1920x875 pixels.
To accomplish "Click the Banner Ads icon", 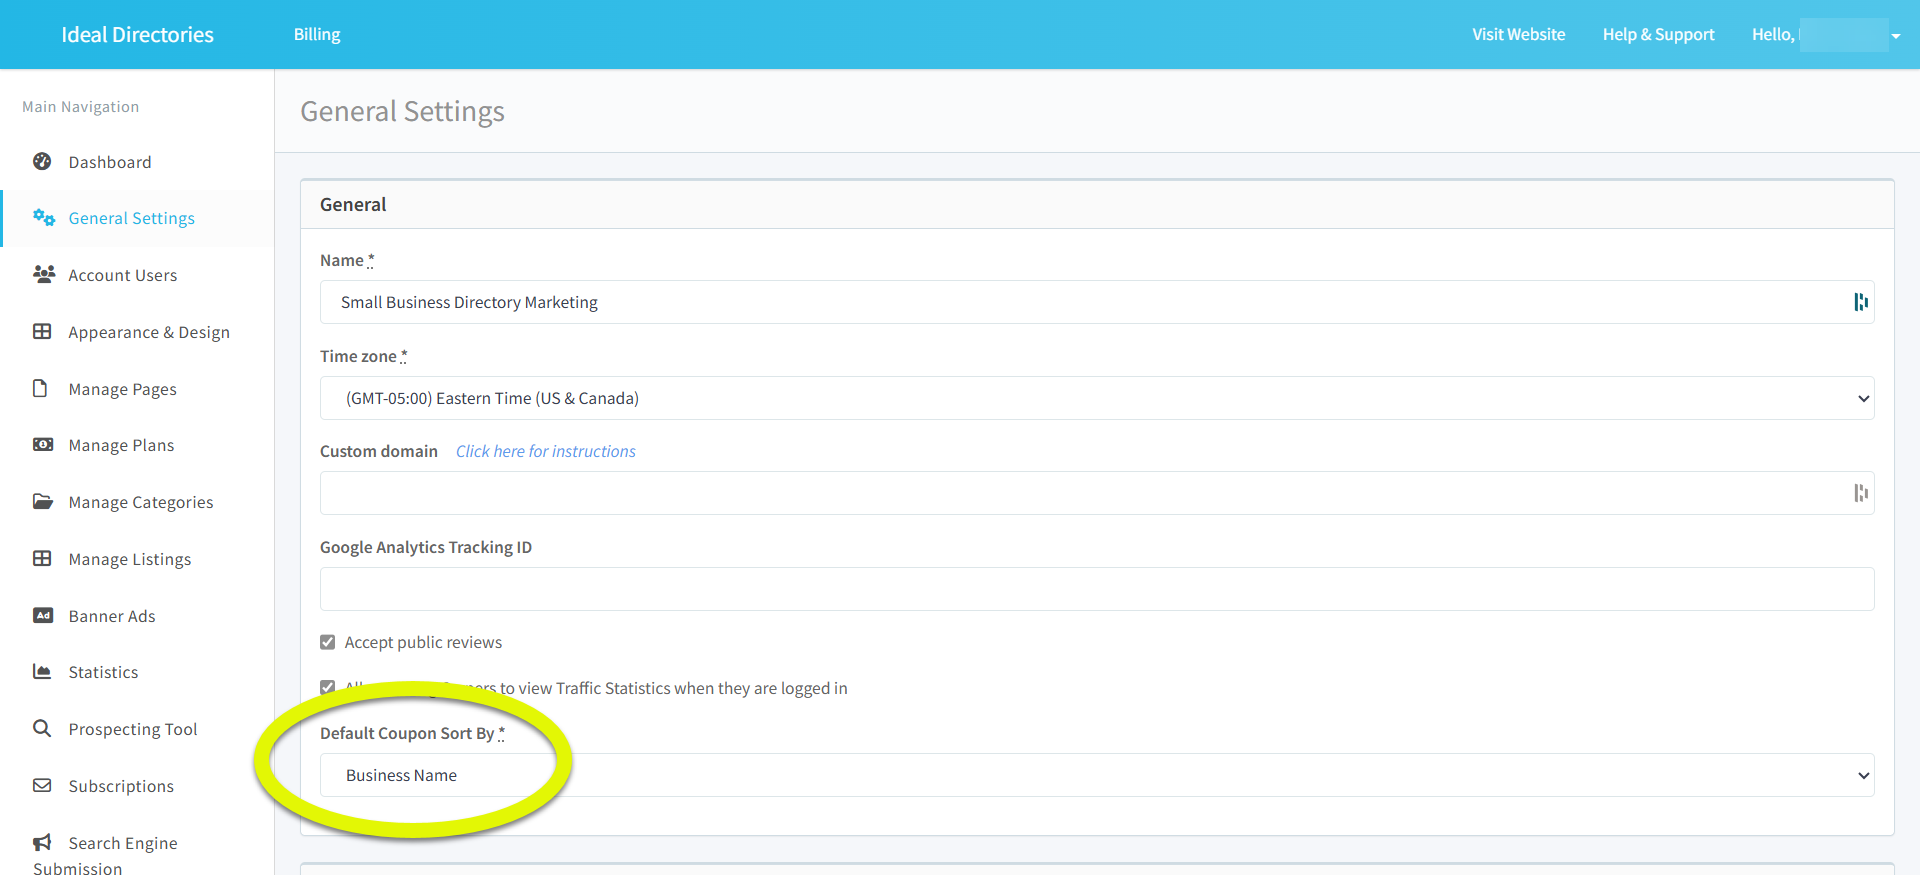I will tap(43, 615).
